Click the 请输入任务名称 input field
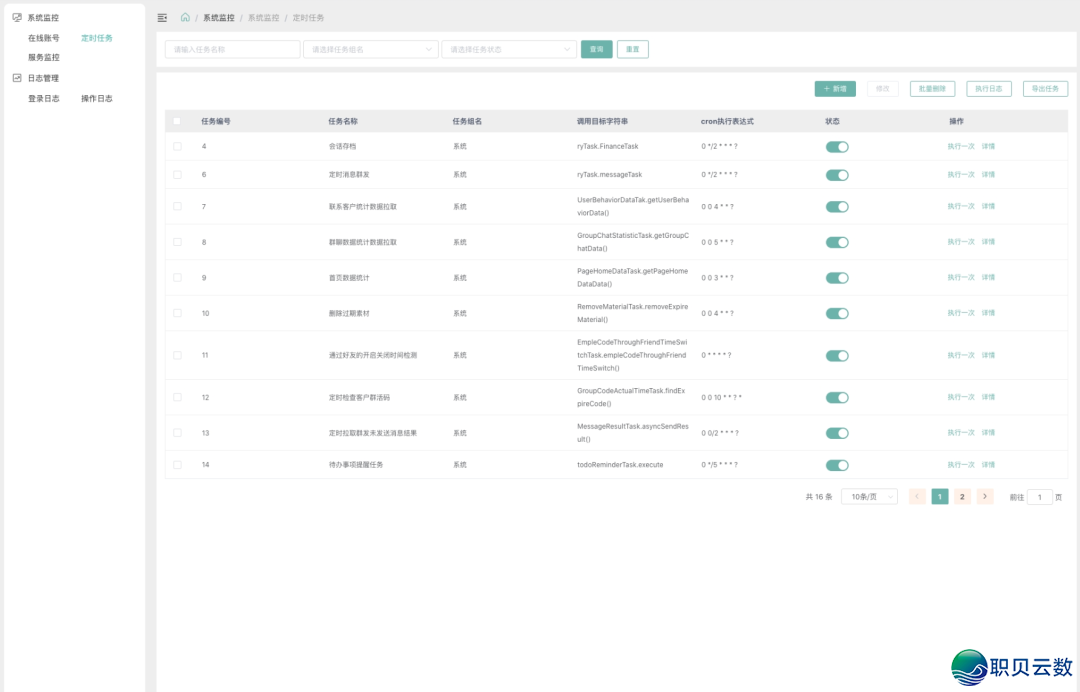The image size is (1080, 692). [x=231, y=48]
